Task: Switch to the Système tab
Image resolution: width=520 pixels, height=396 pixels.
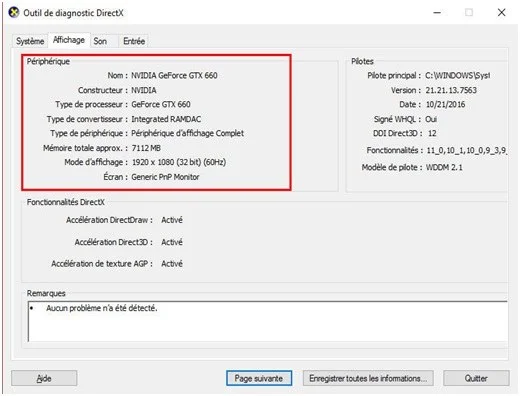Action: point(30,41)
